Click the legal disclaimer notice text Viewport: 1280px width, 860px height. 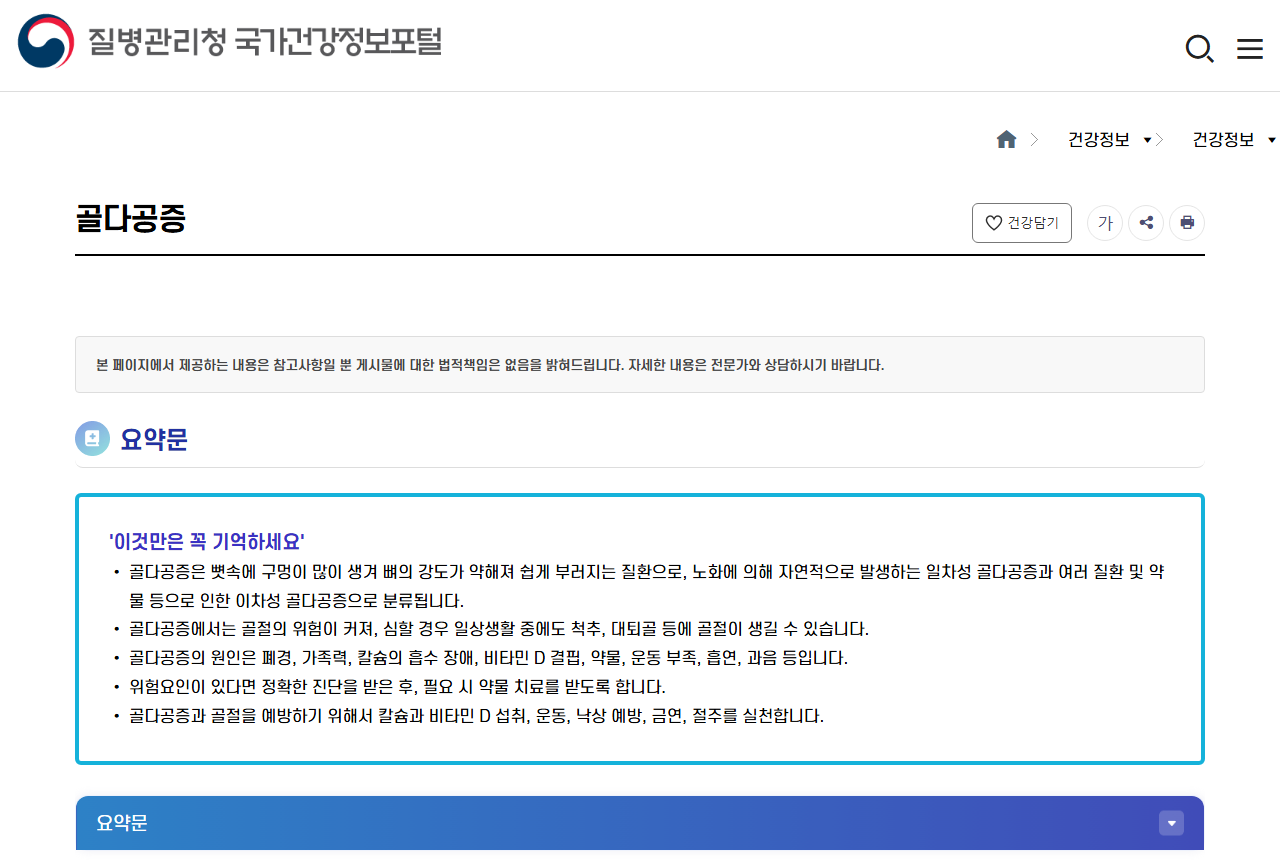tap(490, 365)
